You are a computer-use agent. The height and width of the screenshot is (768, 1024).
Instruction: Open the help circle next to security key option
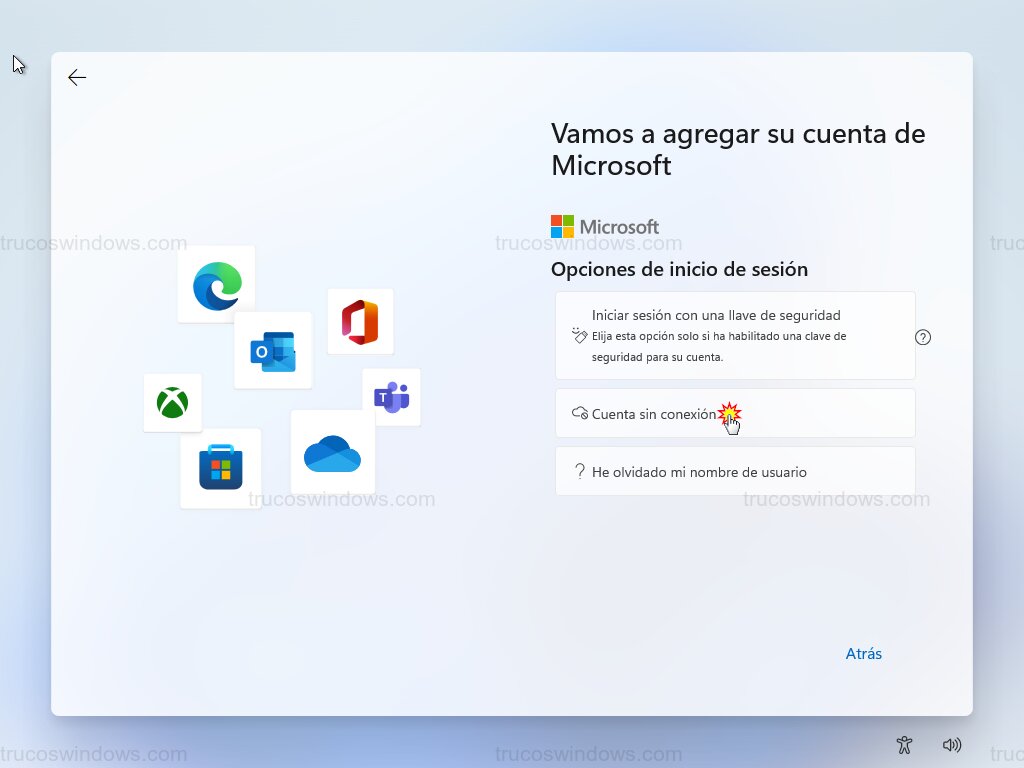pos(922,337)
